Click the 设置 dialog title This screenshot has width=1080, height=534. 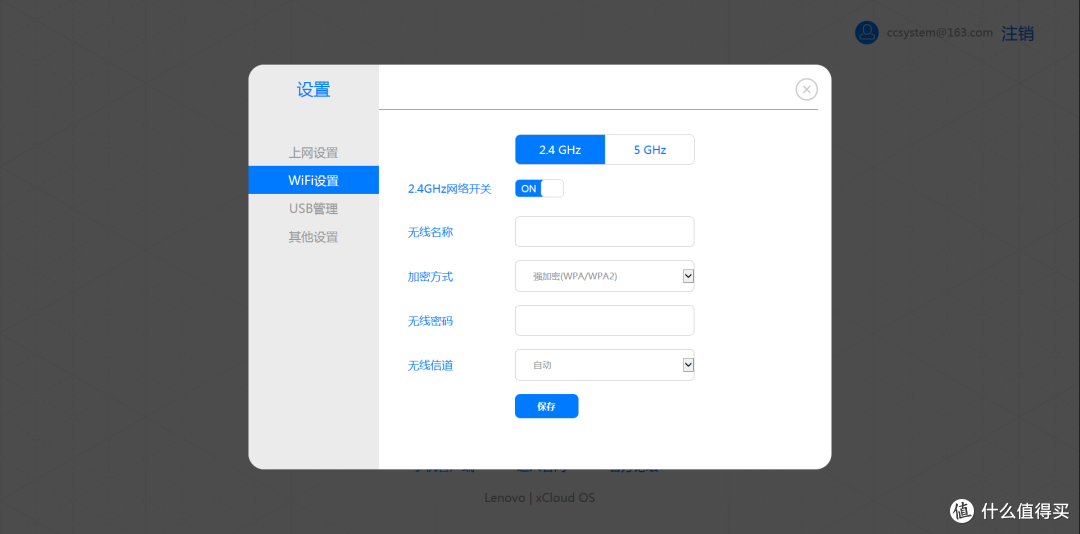point(313,90)
